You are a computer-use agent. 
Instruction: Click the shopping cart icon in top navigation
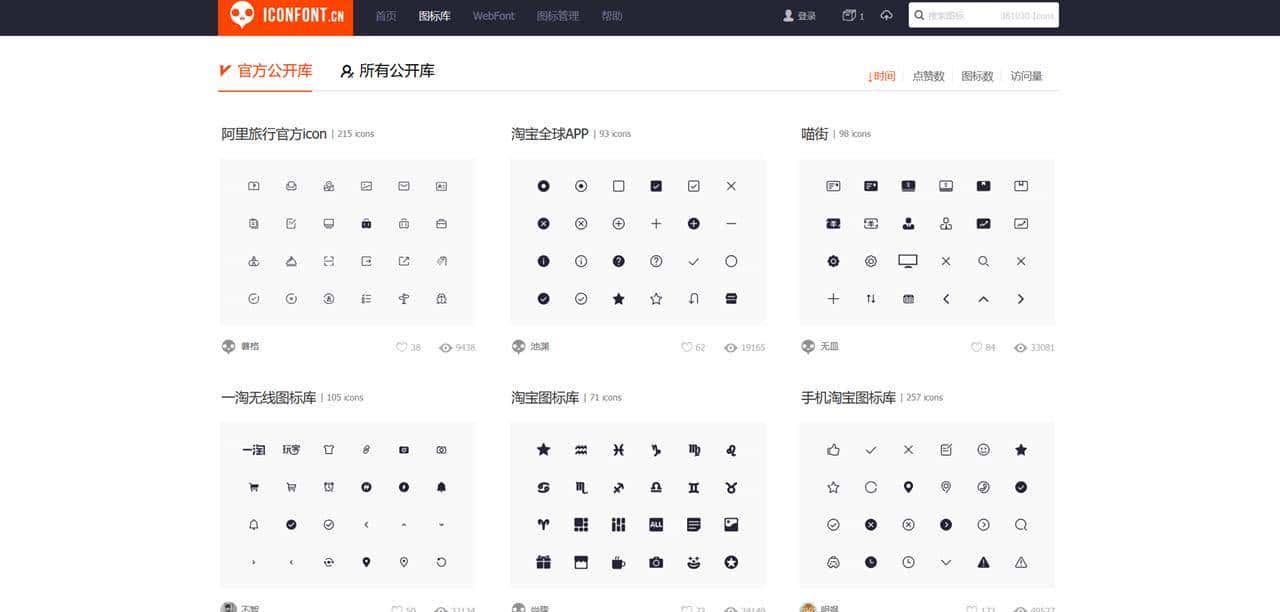click(x=849, y=15)
